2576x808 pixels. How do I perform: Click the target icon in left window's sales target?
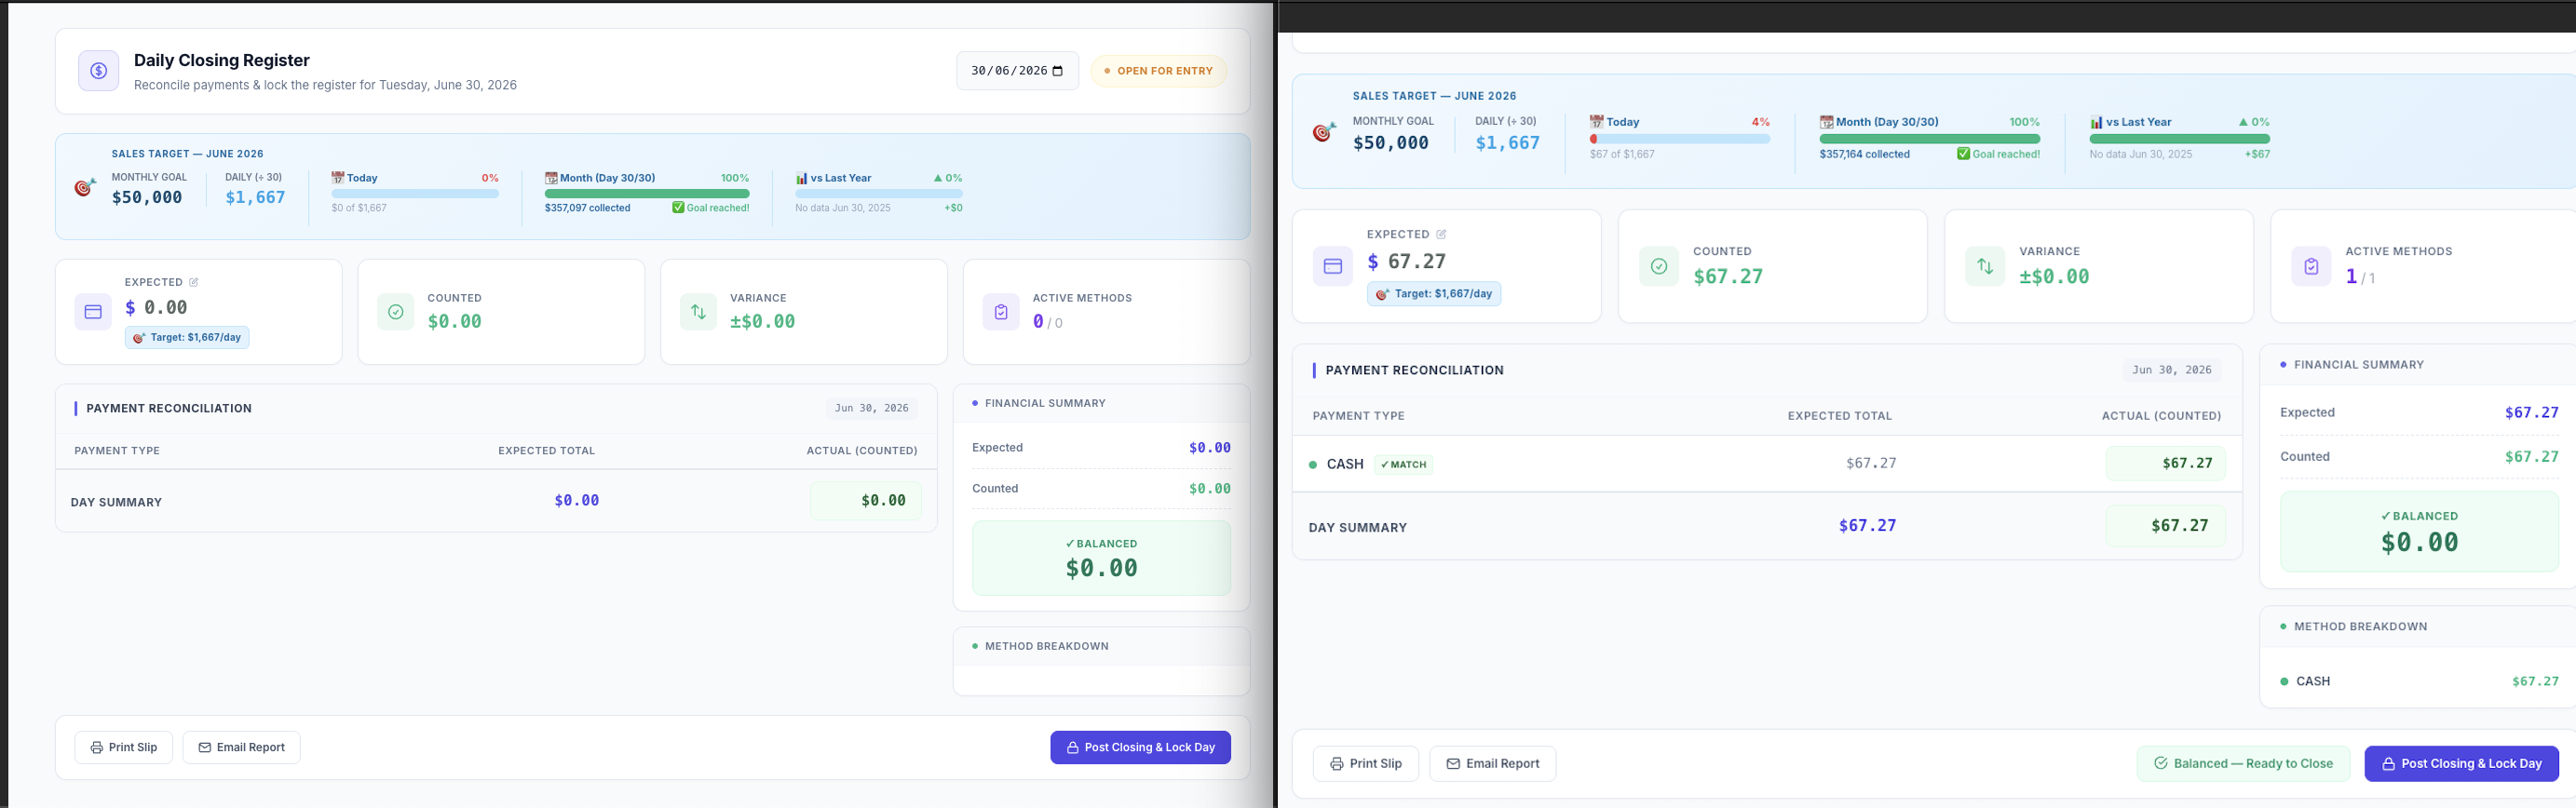[x=85, y=187]
